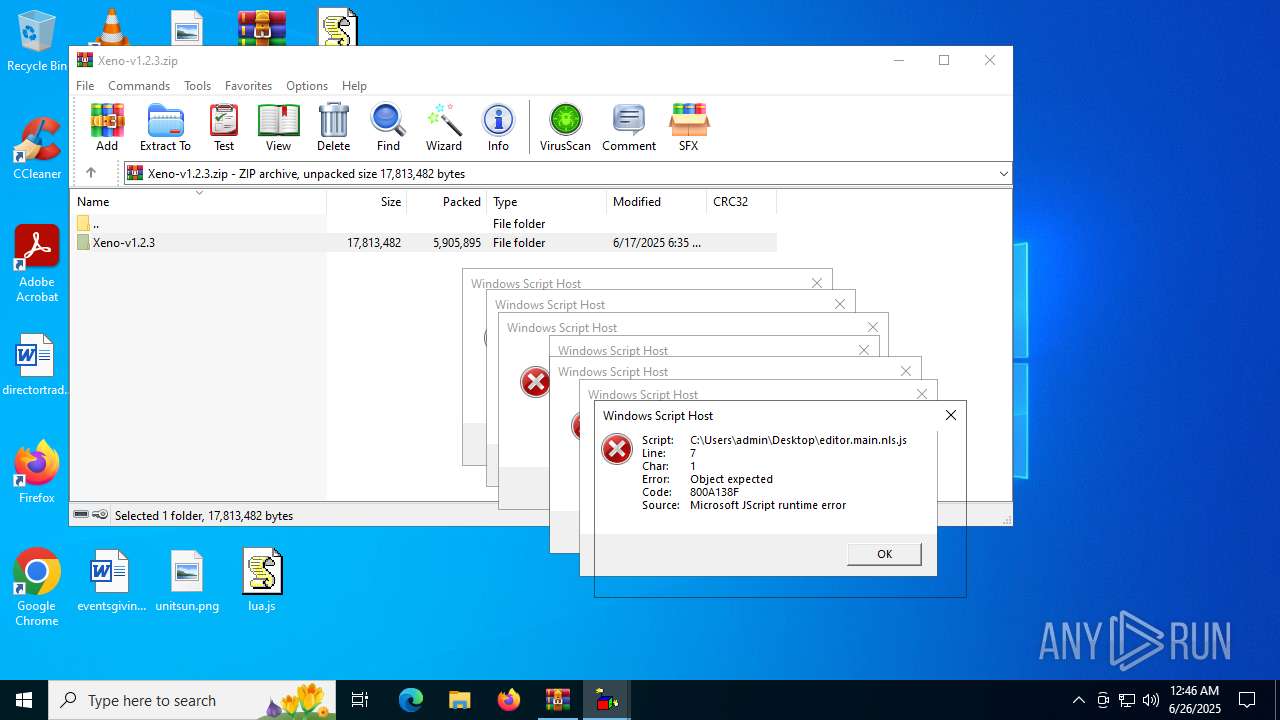The width and height of the screenshot is (1280, 720).
Task: Close the second Windows Script Host dialog behind
Action: pos(922,394)
